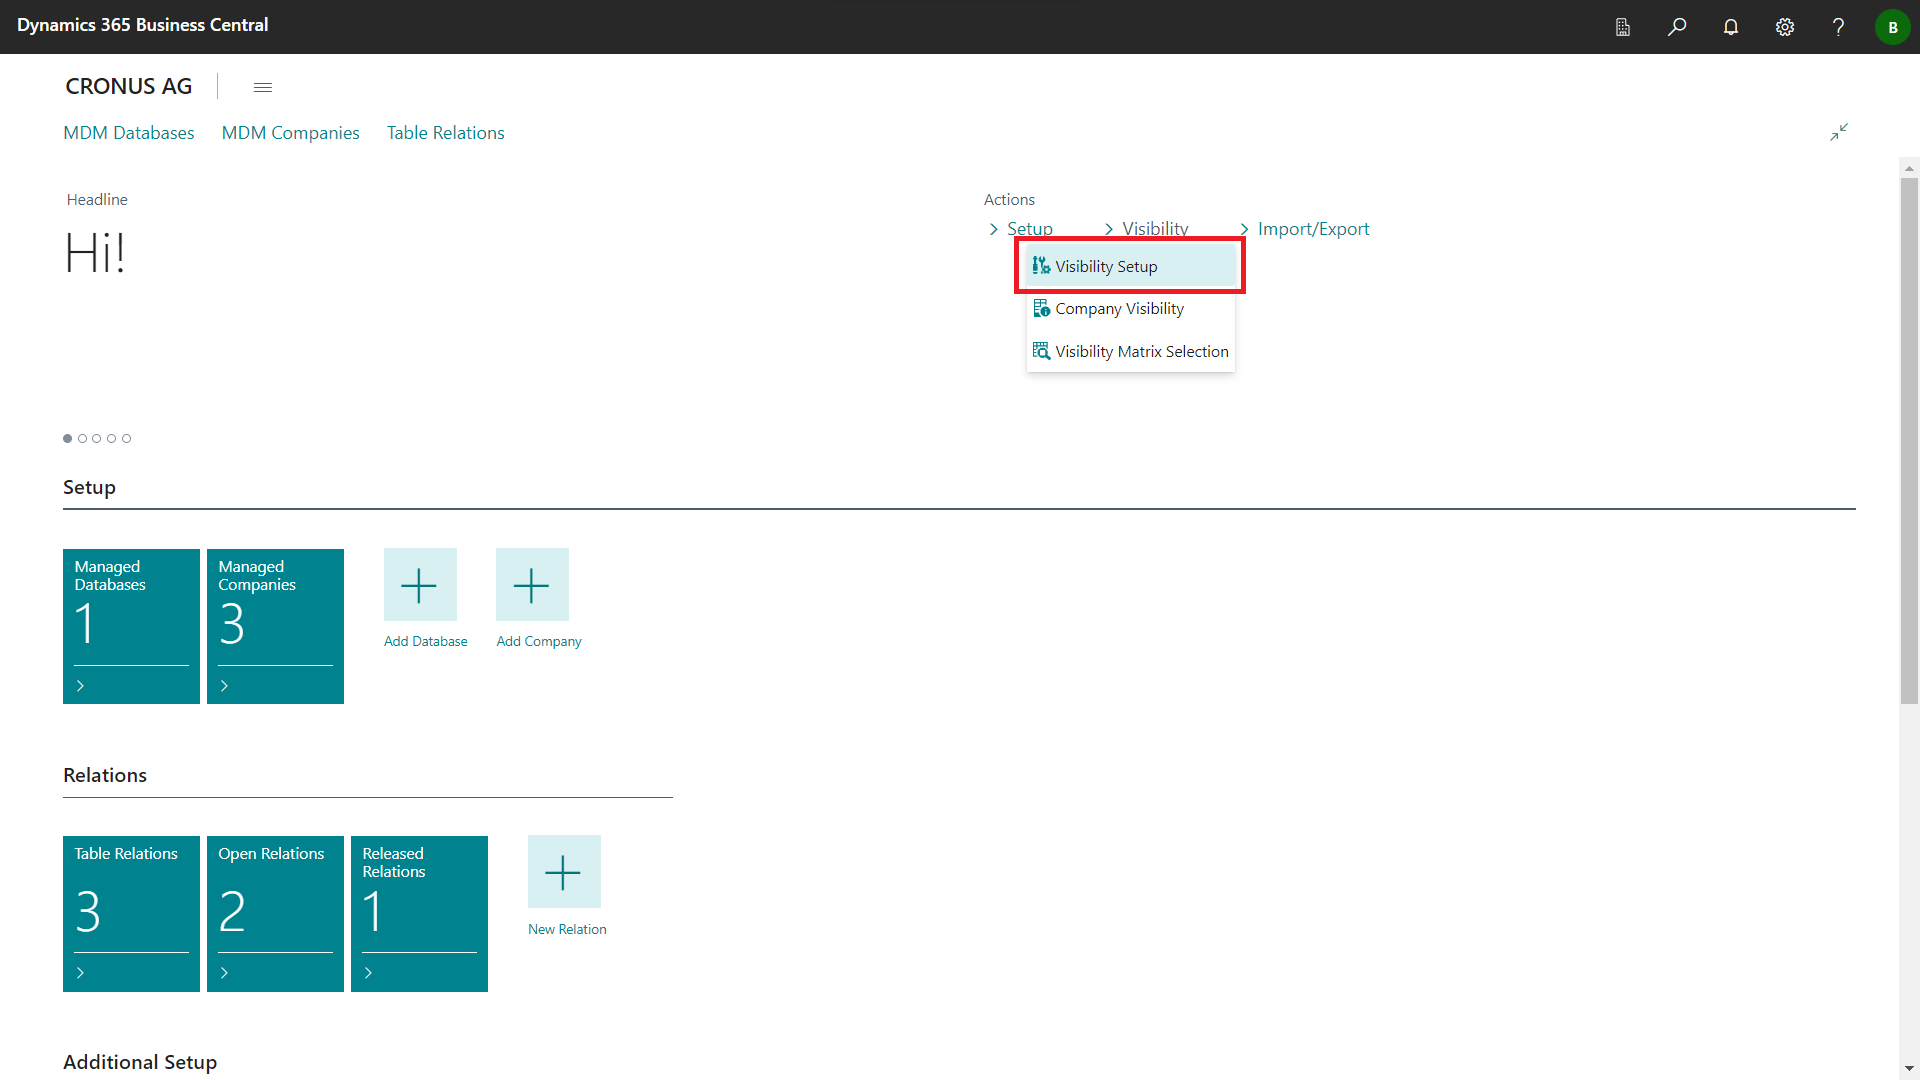Open Managed Databases tile chevron
Screen dimensions: 1920x1080
81,686
